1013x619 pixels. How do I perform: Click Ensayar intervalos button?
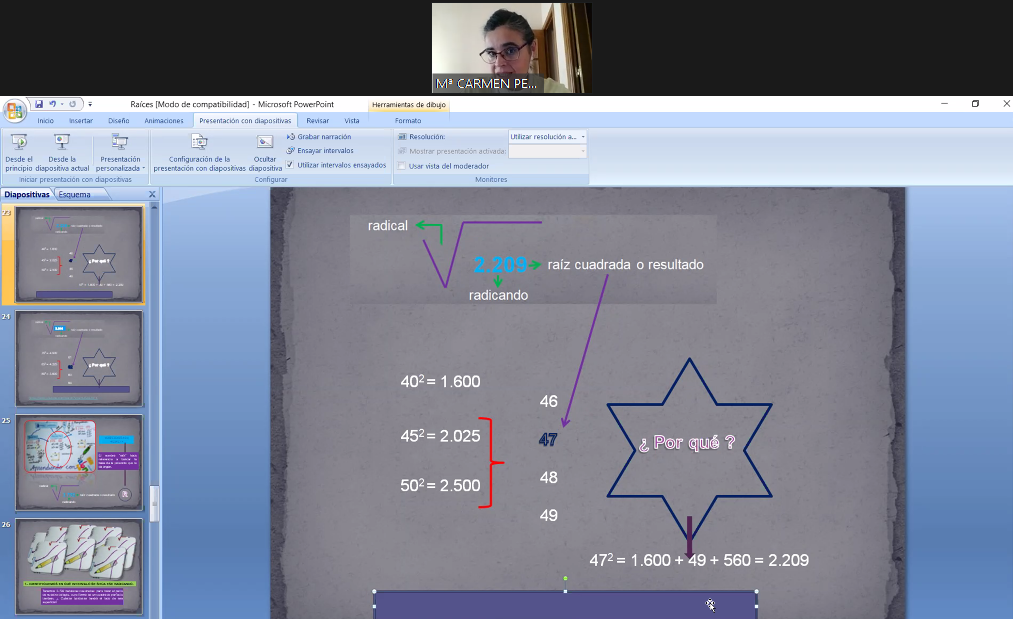coord(324,150)
